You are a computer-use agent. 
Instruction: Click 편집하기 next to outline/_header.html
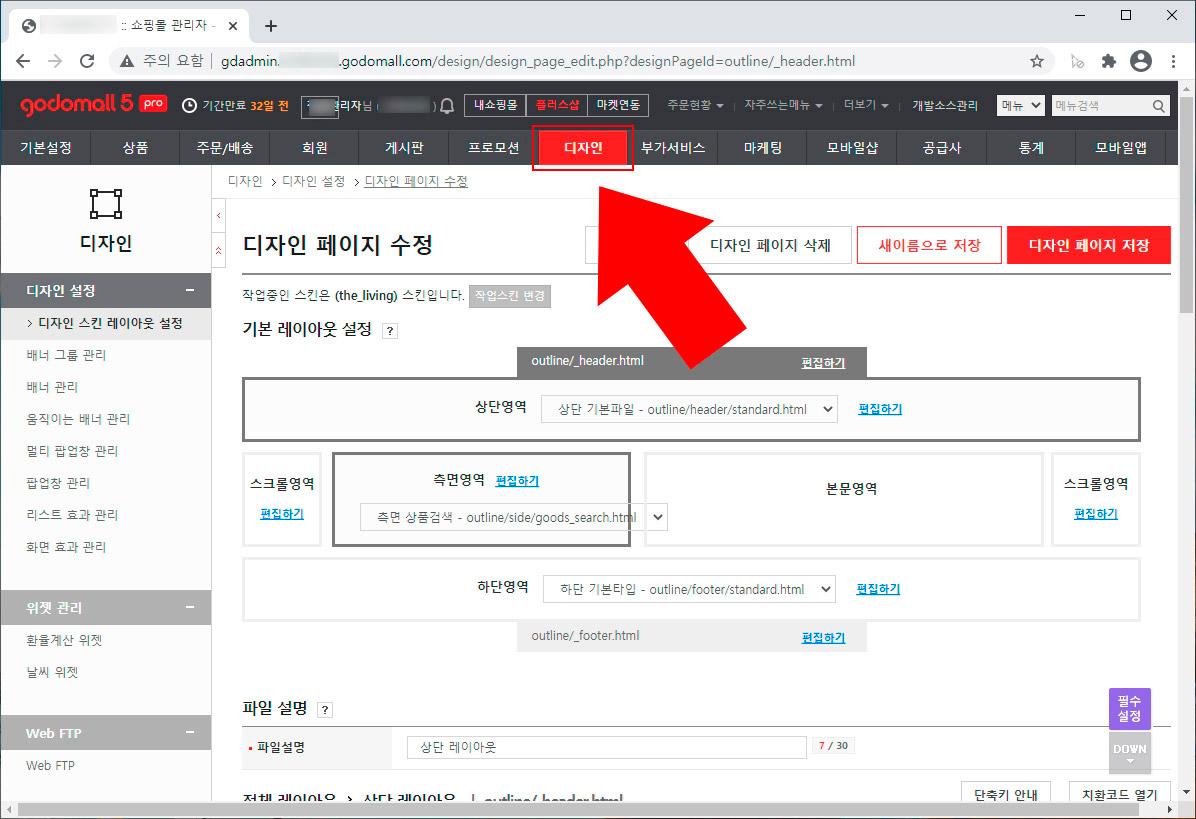[823, 363]
